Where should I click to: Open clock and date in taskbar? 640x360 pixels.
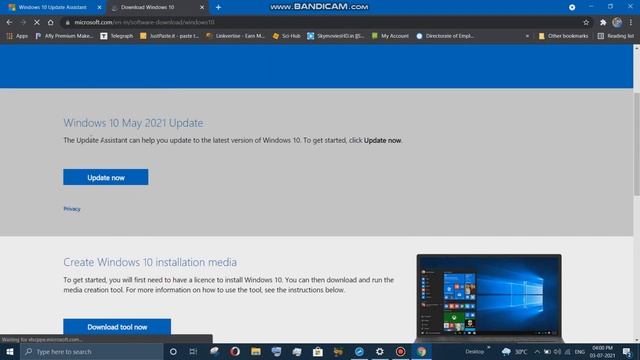tap(602, 352)
